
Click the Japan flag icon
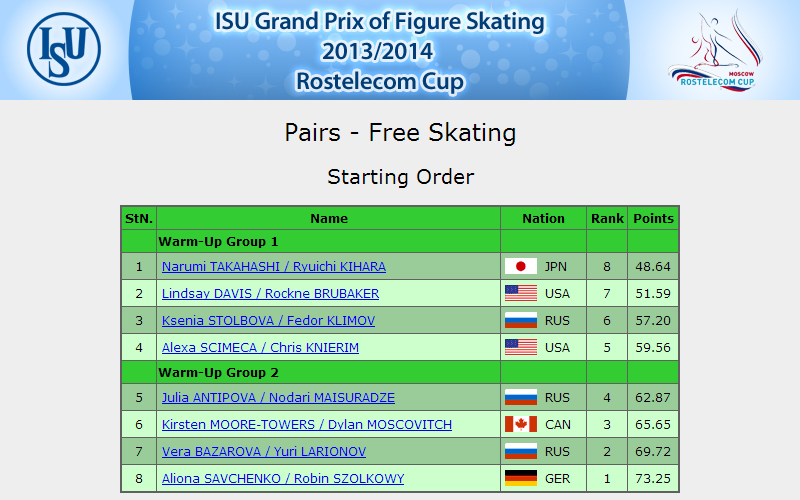pyautogui.click(x=520, y=266)
